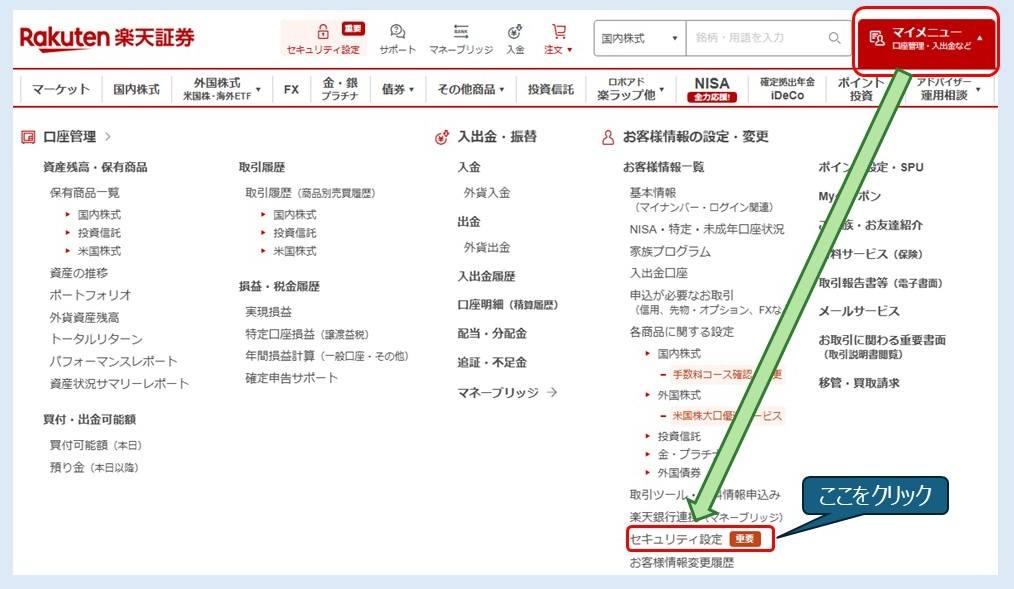Open 入出金口座 link
Image resolution: width=1014 pixels, height=589 pixels.
coord(658,273)
